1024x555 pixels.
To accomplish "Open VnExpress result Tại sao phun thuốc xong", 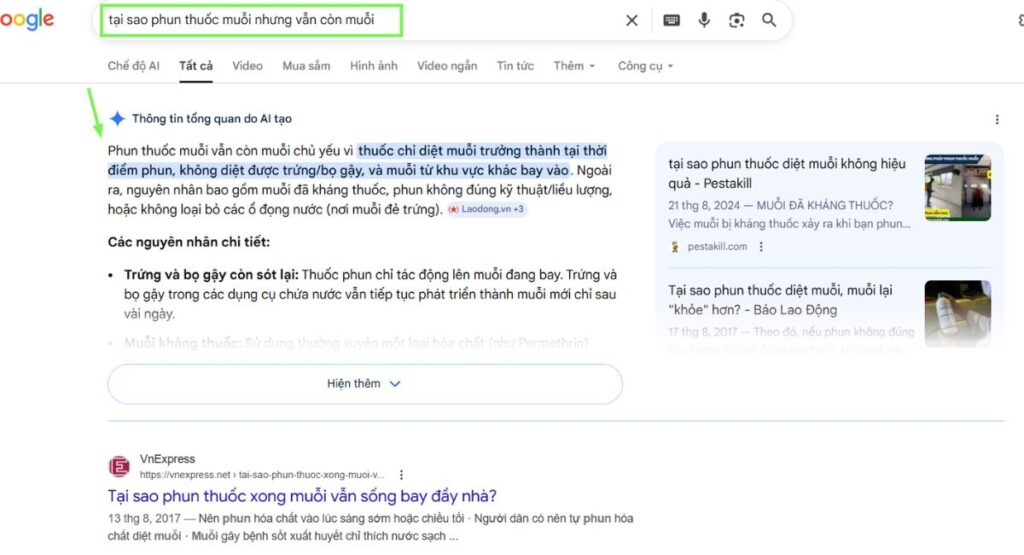I will (302, 496).
